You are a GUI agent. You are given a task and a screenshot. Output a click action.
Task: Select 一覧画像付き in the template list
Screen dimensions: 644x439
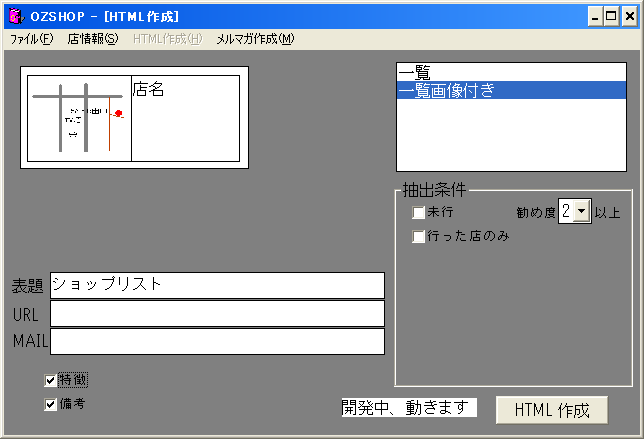(510, 90)
